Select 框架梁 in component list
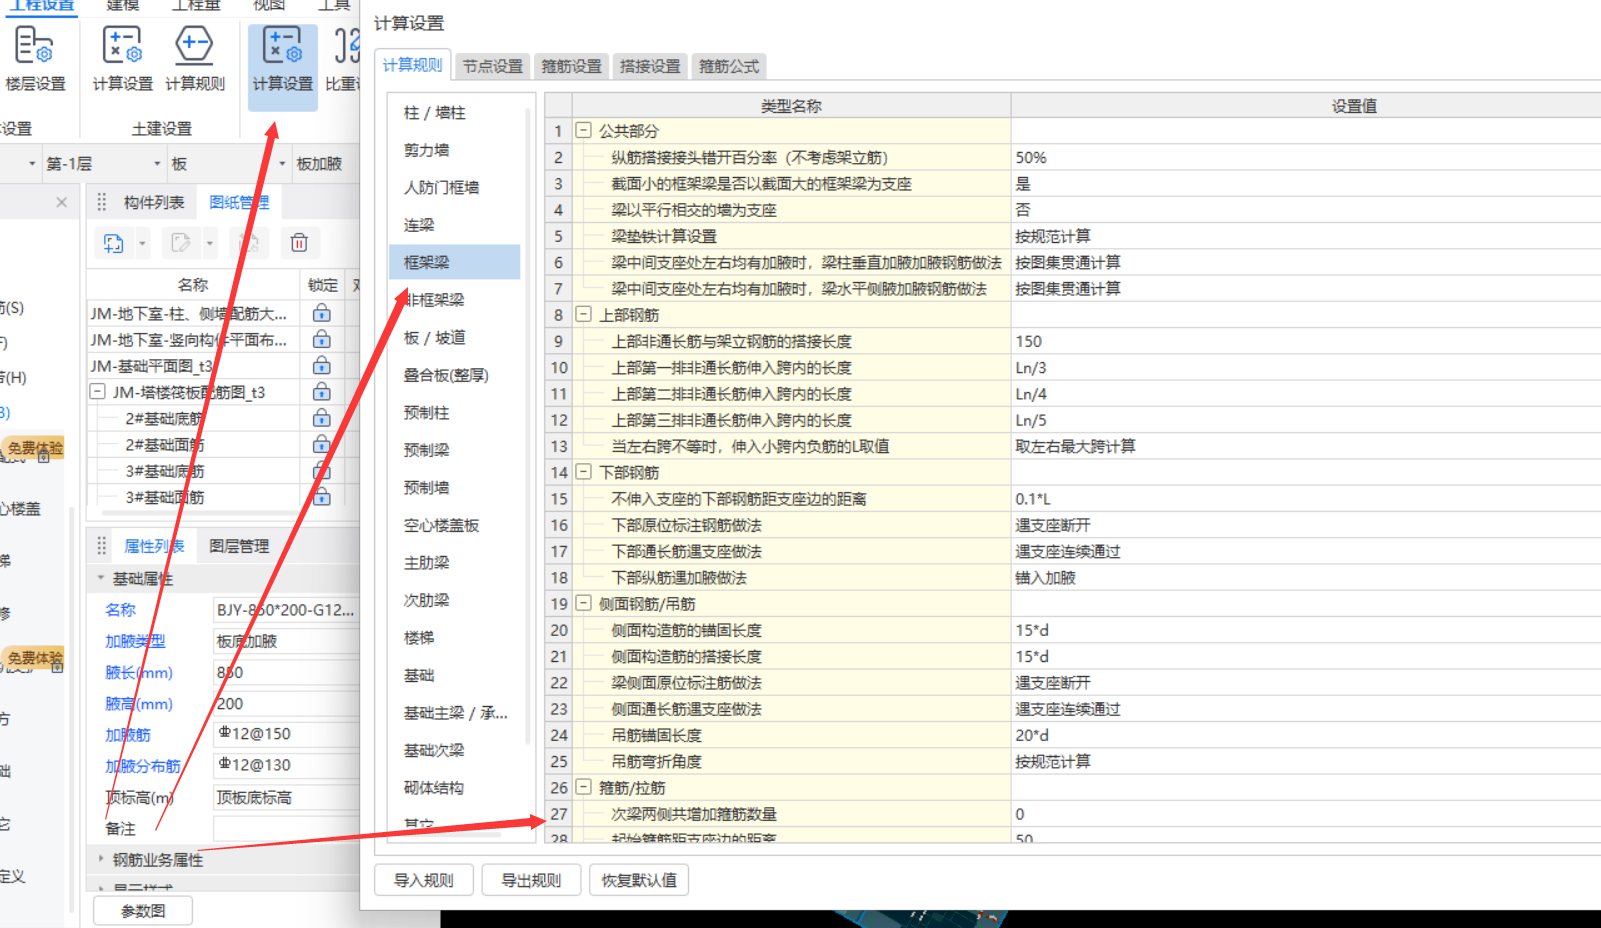The image size is (1601, 928). 455,262
